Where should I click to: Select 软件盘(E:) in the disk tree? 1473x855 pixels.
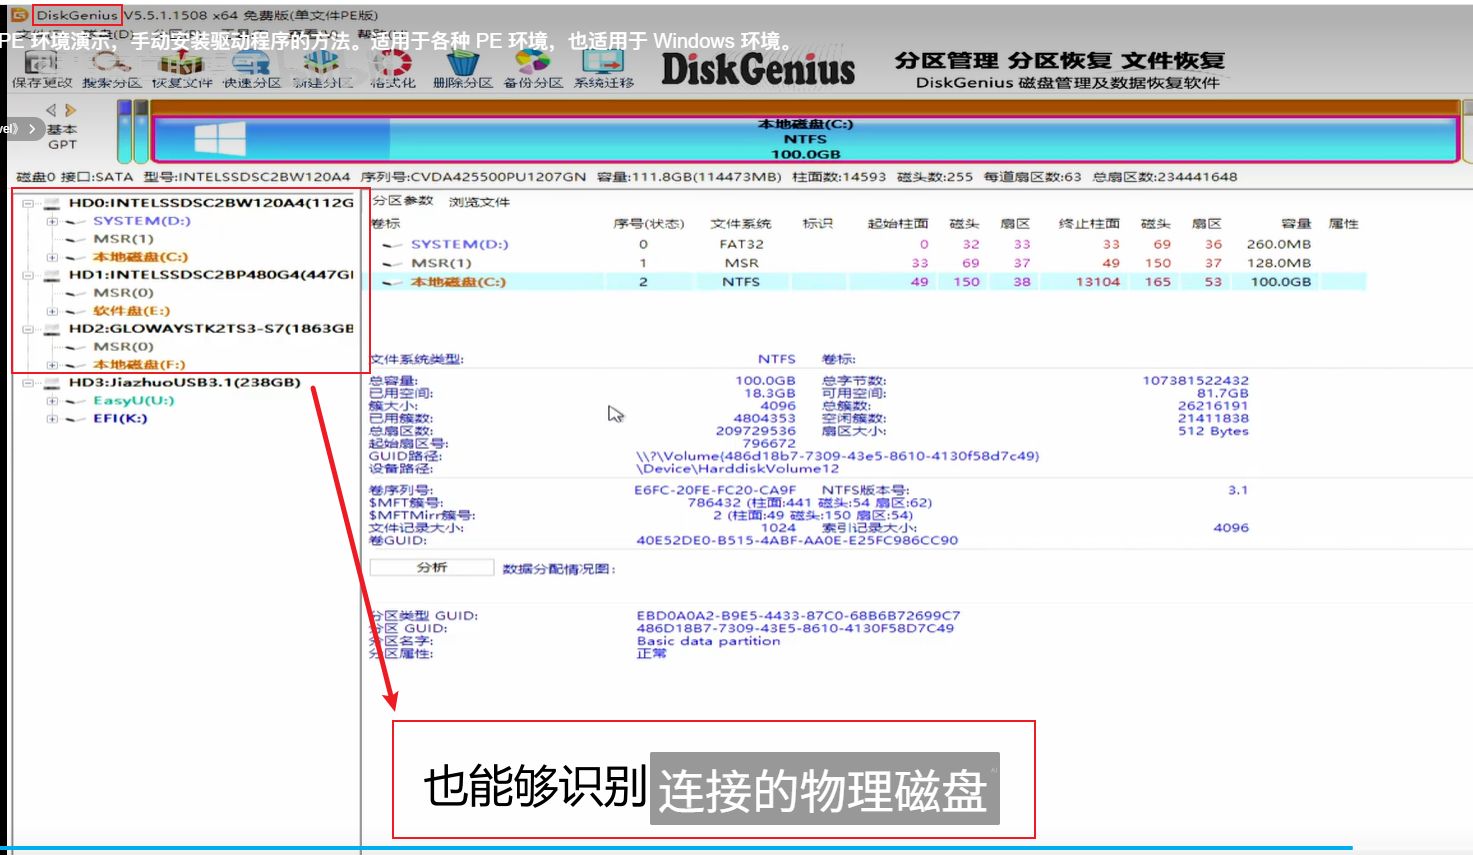click(132, 311)
